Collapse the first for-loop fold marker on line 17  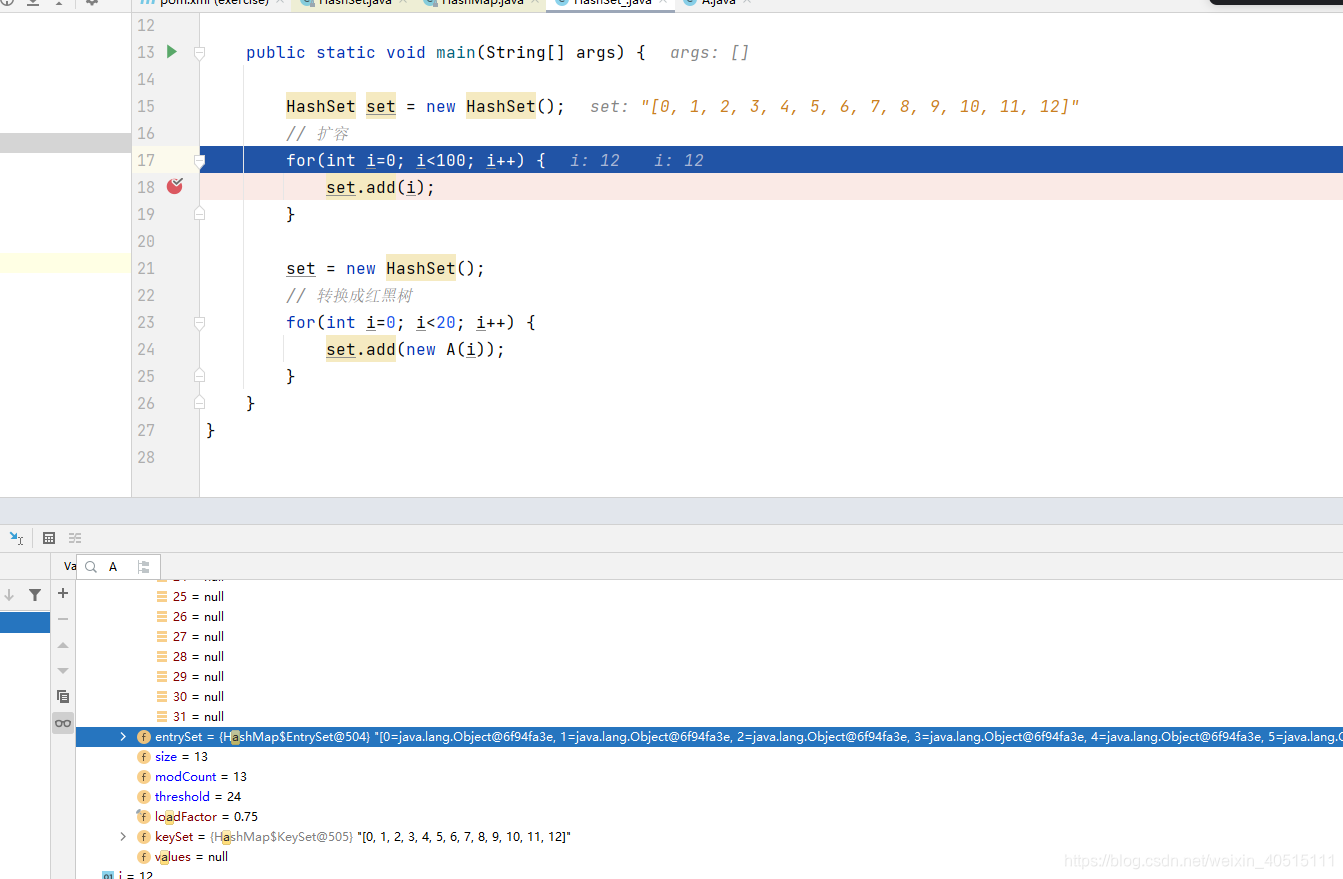coord(199,160)
